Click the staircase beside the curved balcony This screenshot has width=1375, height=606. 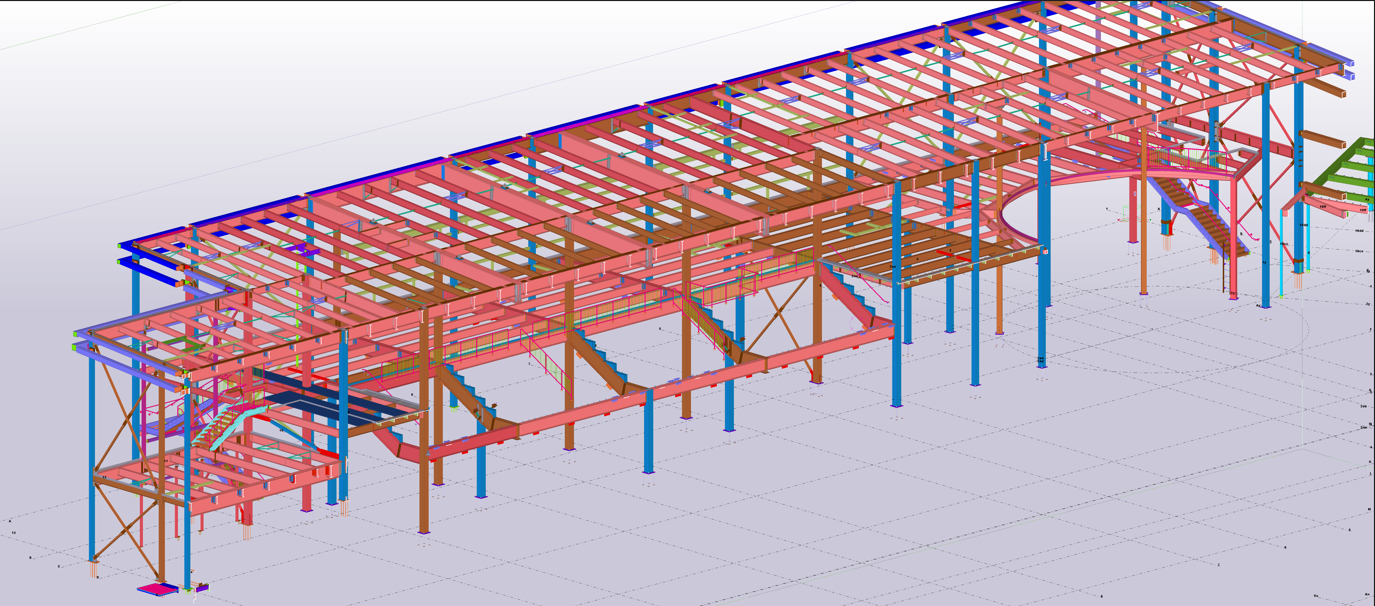(x=1203, y=215)
